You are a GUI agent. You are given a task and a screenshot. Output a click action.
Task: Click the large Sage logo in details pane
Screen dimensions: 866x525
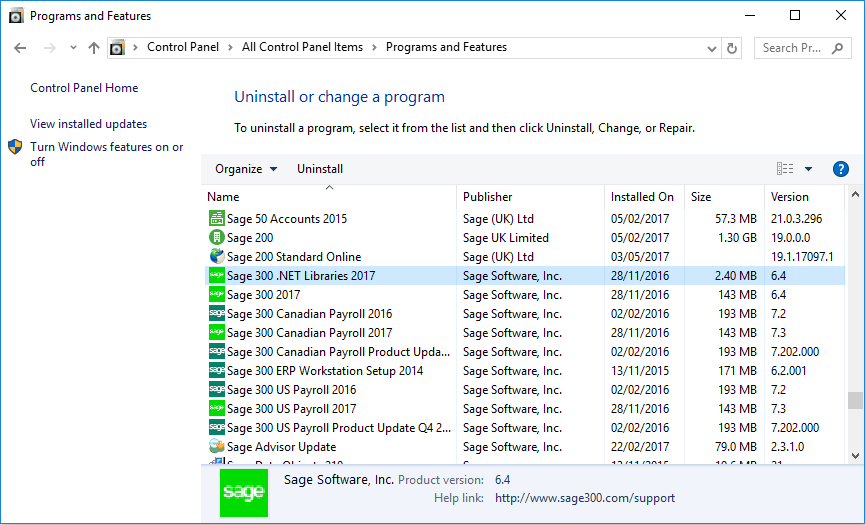244,492
